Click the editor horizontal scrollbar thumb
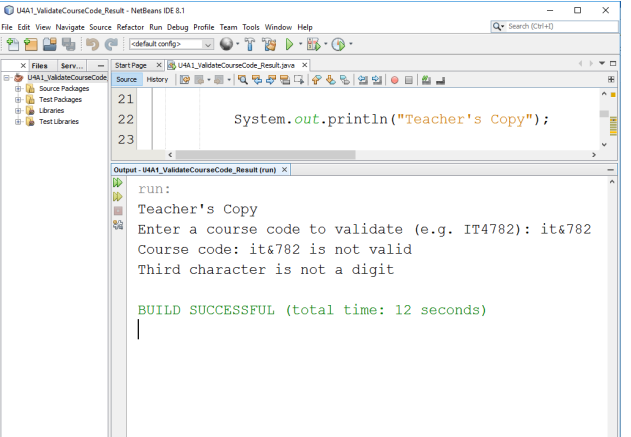Screen dimensions: 631x437 point(265,155)
